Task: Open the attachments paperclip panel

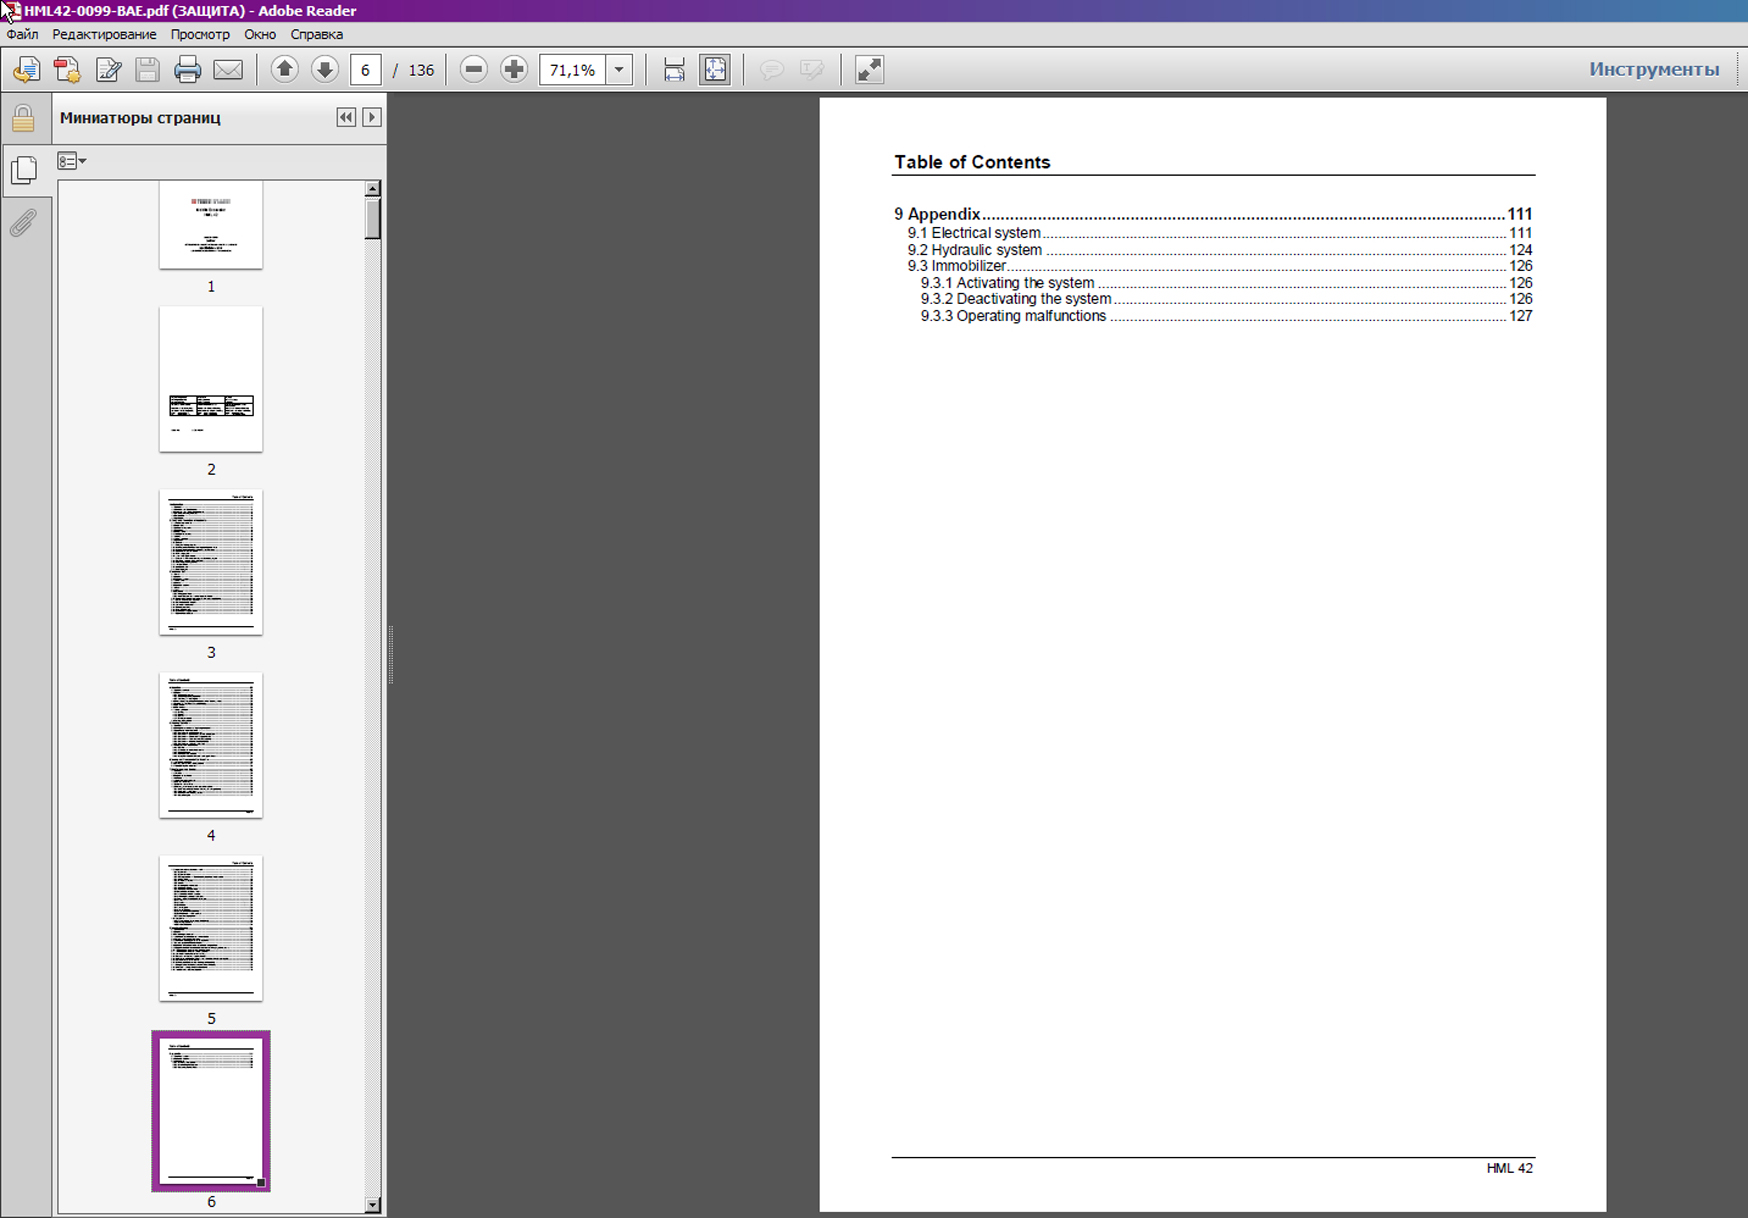Action: [x=23, y=222]
